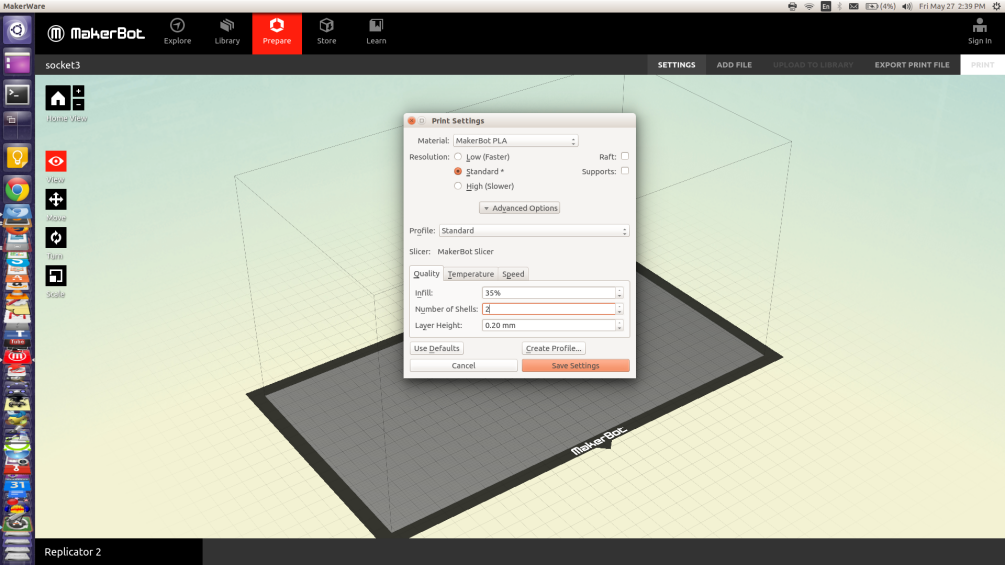The image size is (1005, 565).
Task: Adjust the Infill spinner arrows
Action: tap(619, 293)
